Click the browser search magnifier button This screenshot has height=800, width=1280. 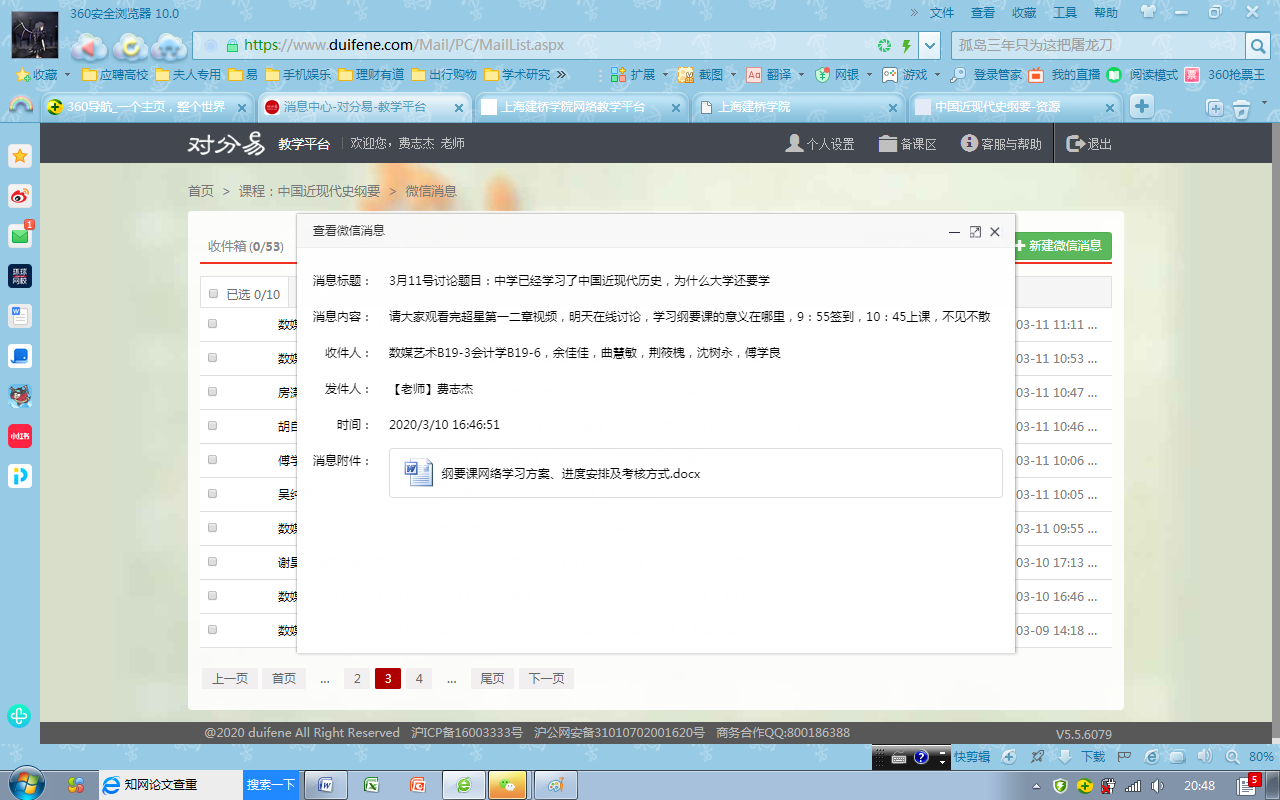tap(1257, 46)
